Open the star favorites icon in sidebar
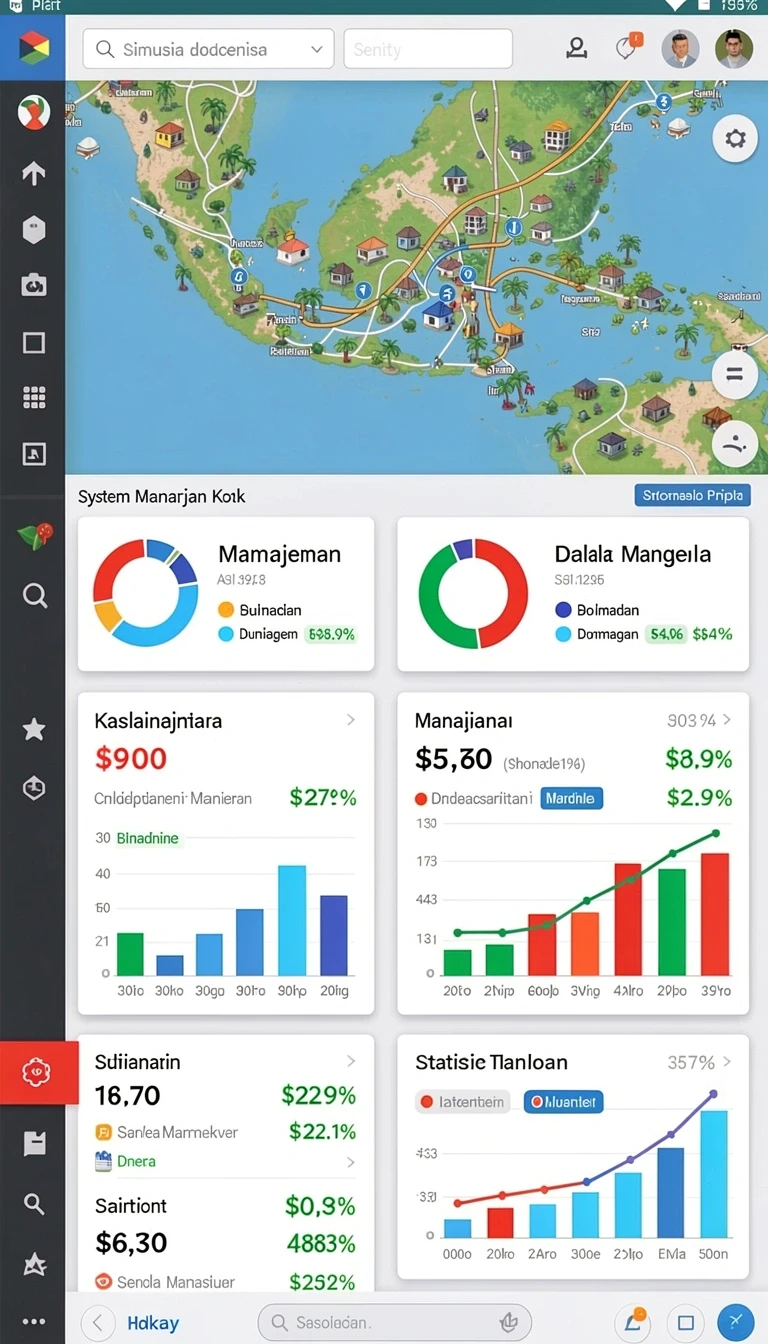The image size is (768, 1344). tap(34, 729)
